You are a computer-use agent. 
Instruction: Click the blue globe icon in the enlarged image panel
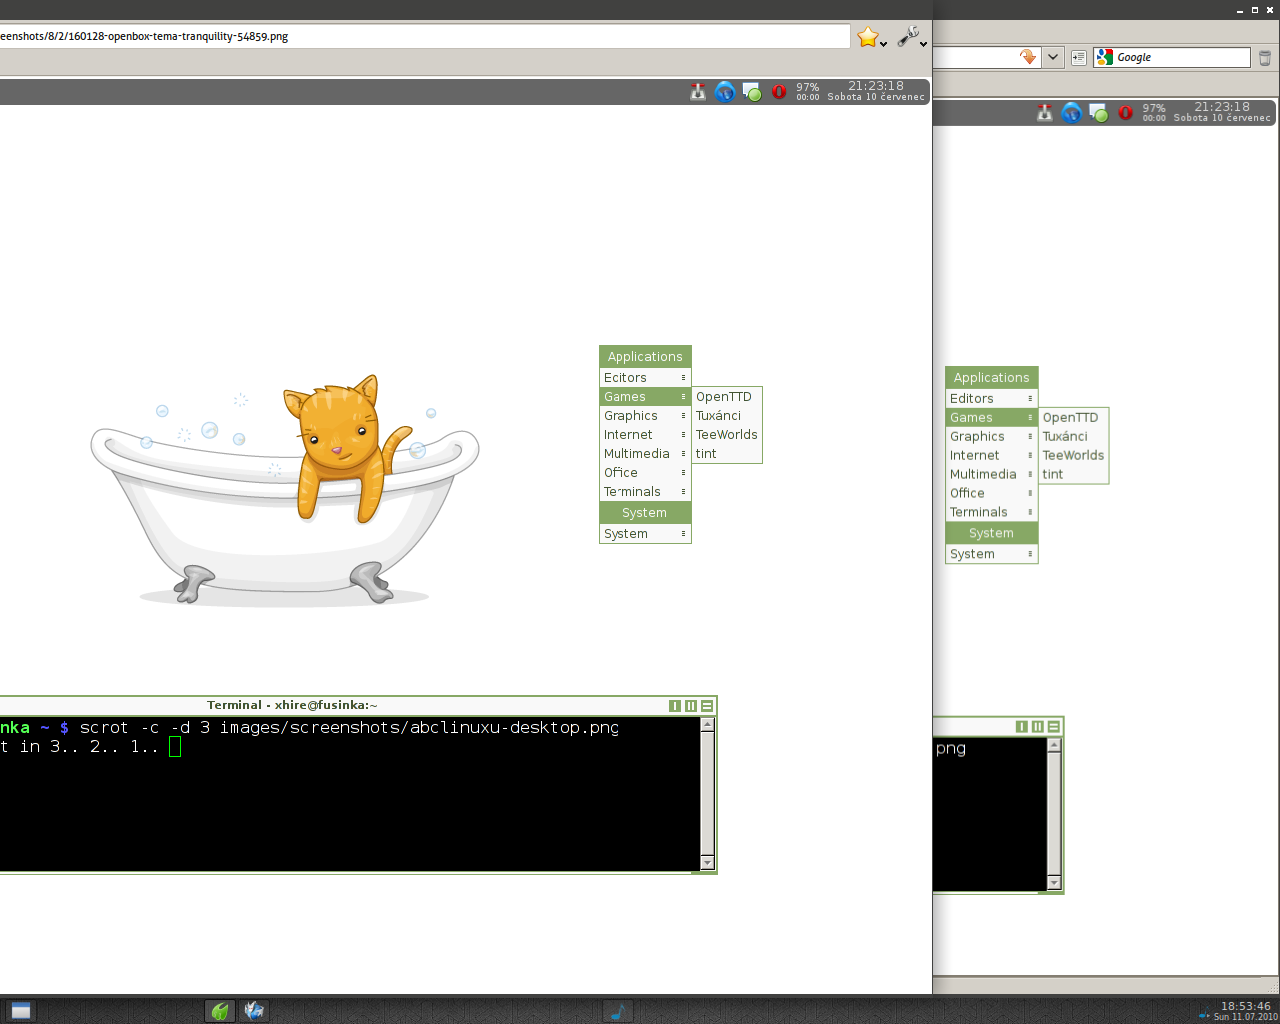(725, 92)
